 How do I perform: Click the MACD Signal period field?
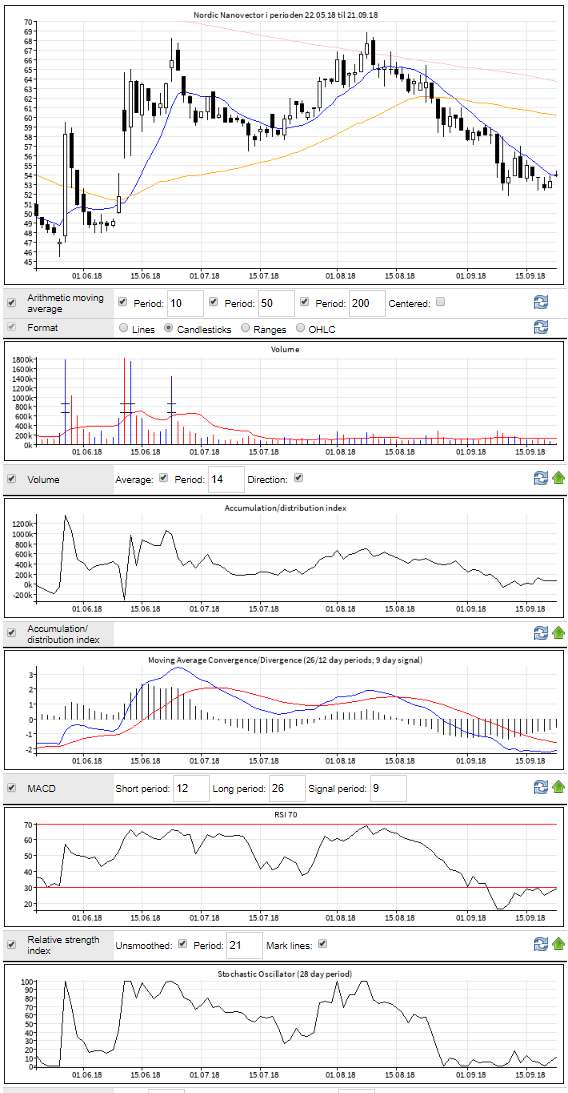pos(388,788)
